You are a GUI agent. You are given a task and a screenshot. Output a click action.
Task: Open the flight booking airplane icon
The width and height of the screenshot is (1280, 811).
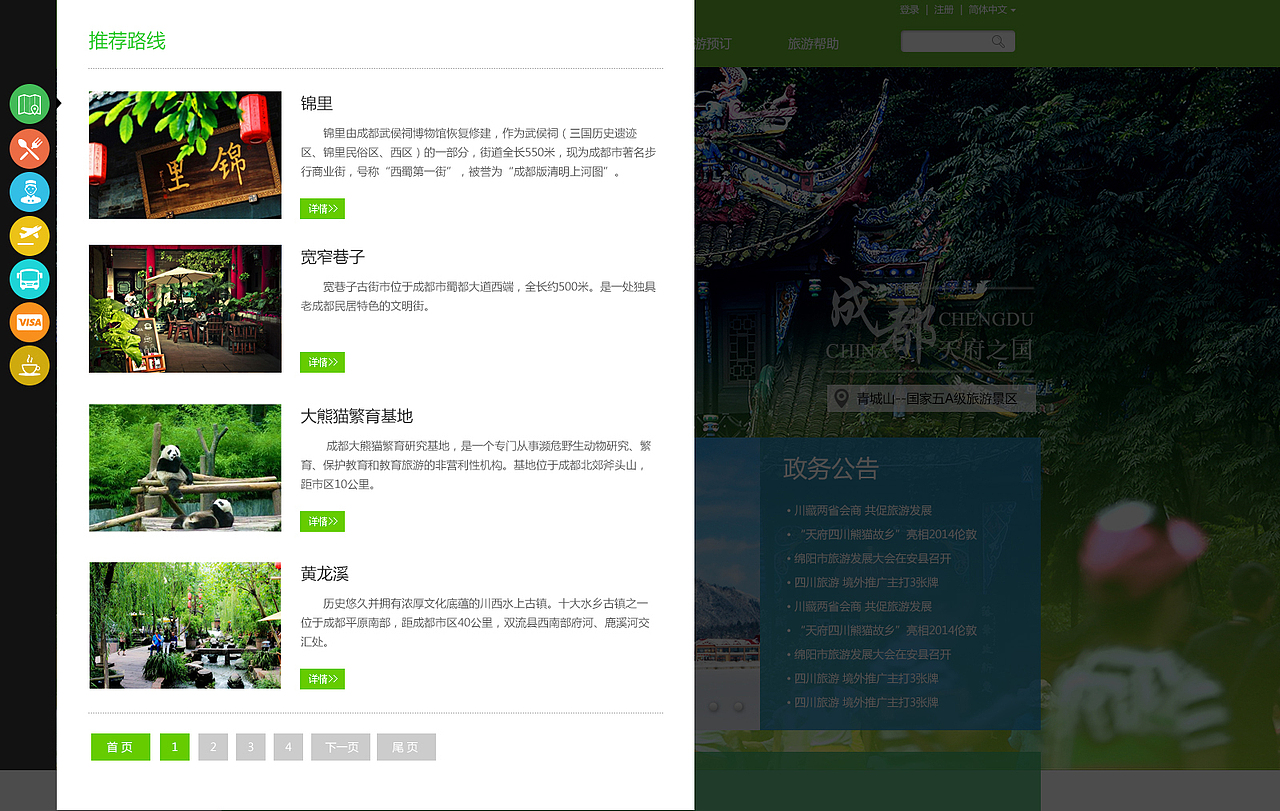(x=29, y=237)
